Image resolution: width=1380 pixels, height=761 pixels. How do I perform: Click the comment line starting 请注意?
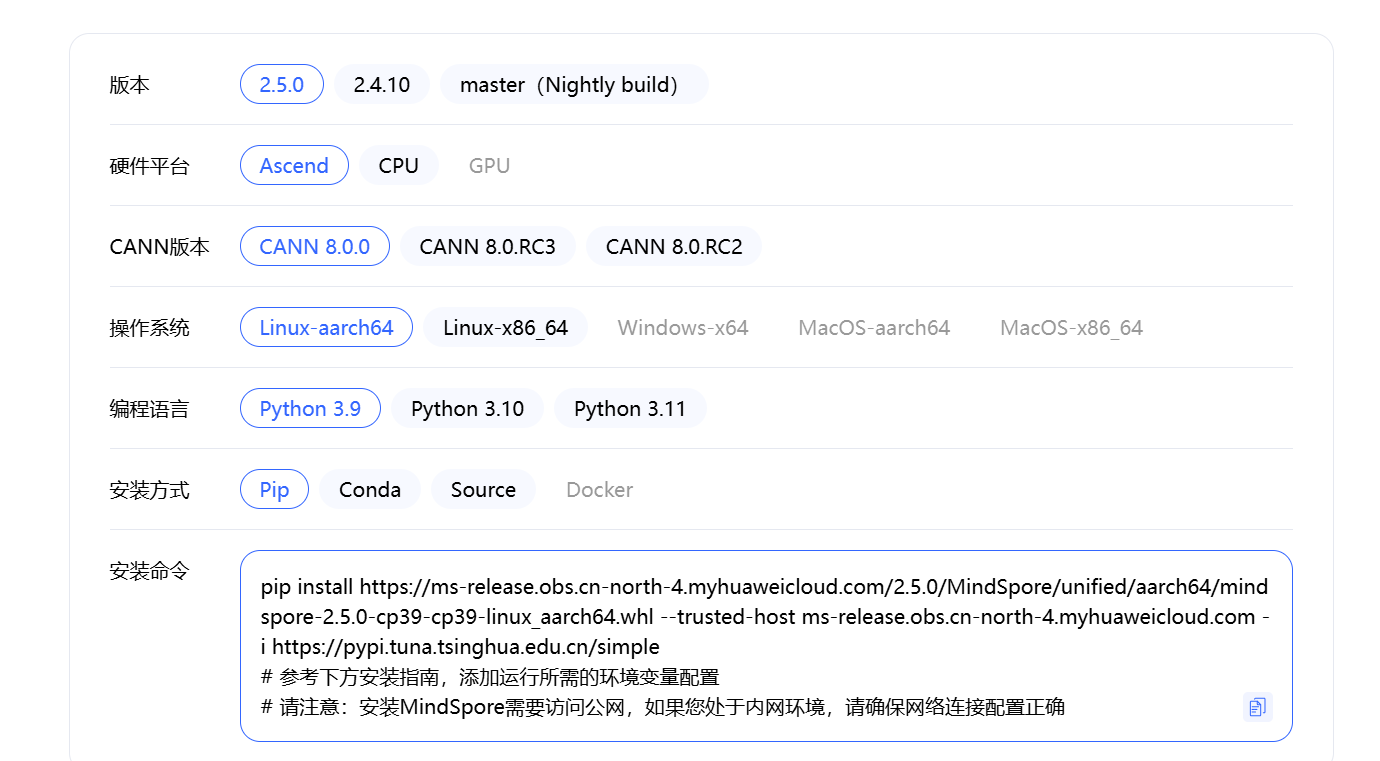pyautogui.click(x=663, y=707)
